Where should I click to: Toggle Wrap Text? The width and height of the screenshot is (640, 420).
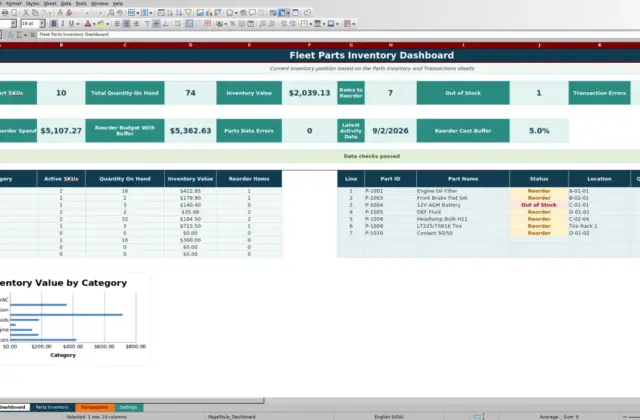coord(177,24)
